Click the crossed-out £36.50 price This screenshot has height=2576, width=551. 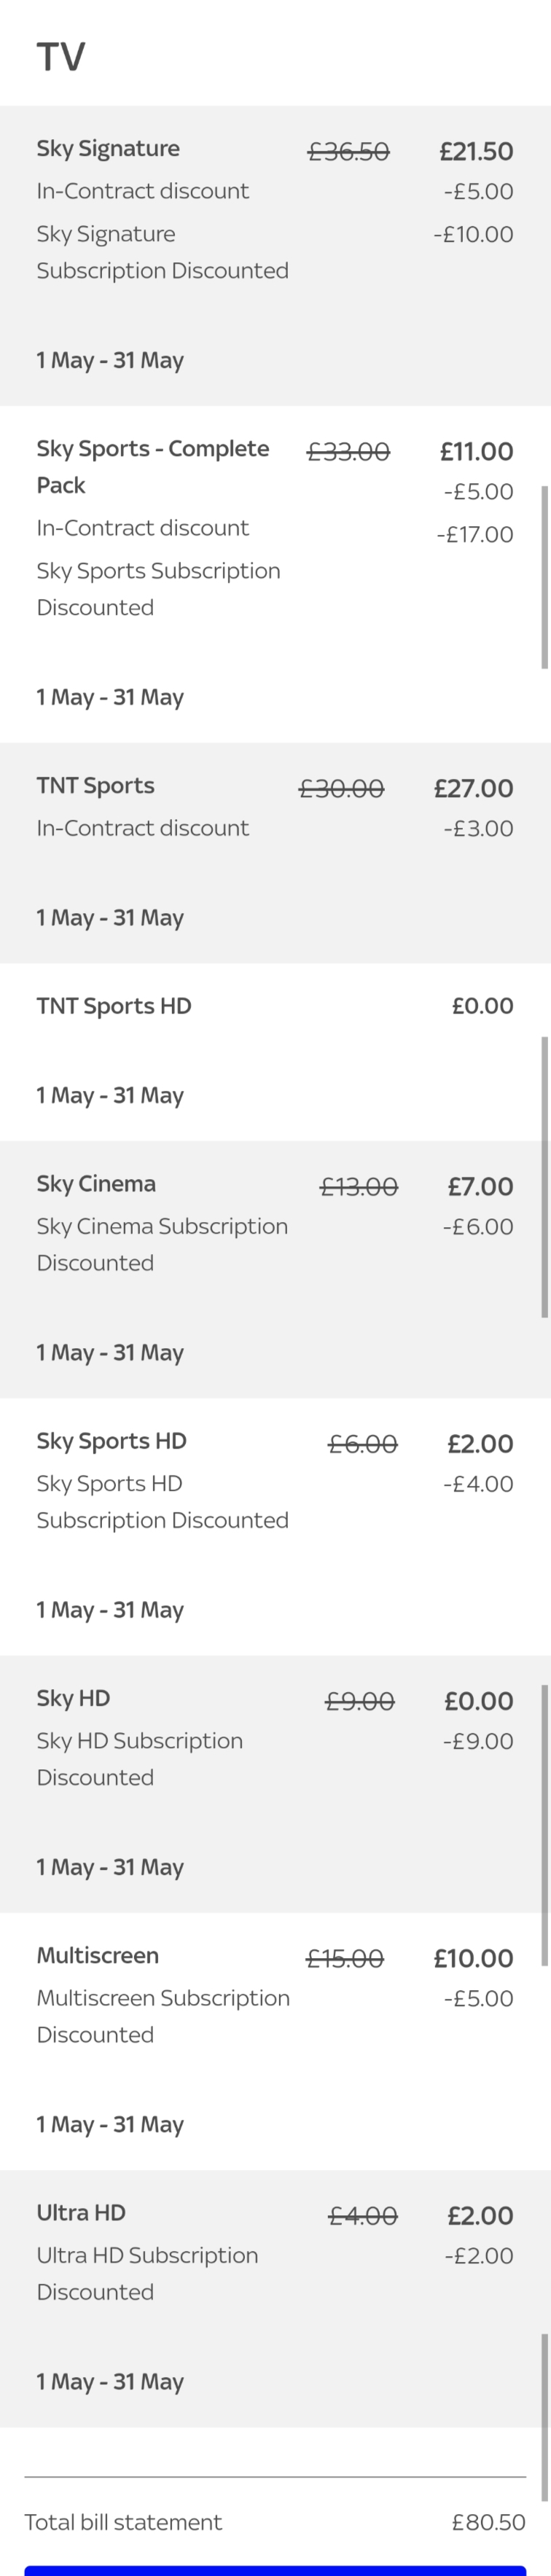(348, 152)
